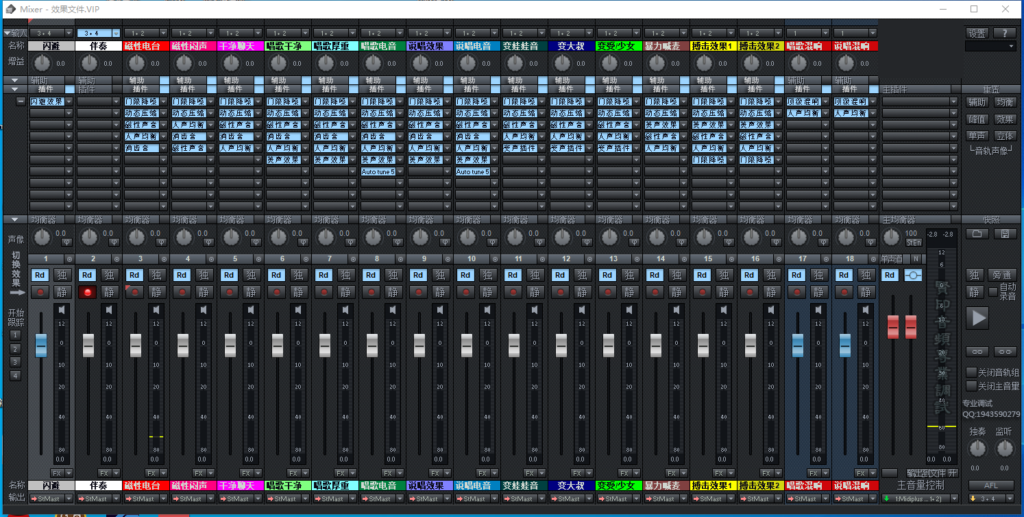Check the 关闭音轨组 checkbox
Viewport: 1024px width, 517px height.
coord(971,372)
